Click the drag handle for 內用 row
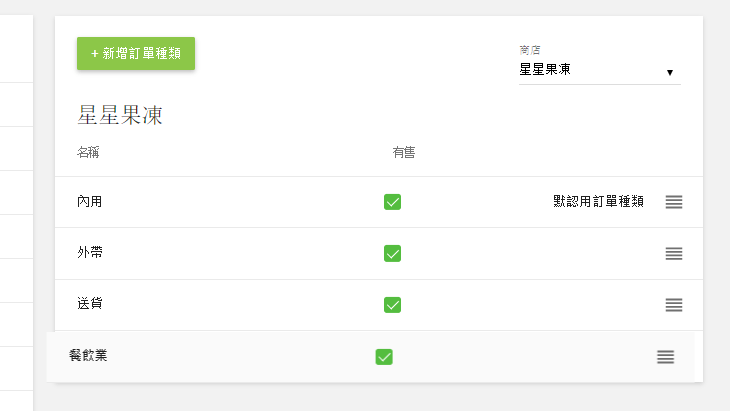Image resolution: width=730 pixels, height=411 pixels. tap(674, 202)
